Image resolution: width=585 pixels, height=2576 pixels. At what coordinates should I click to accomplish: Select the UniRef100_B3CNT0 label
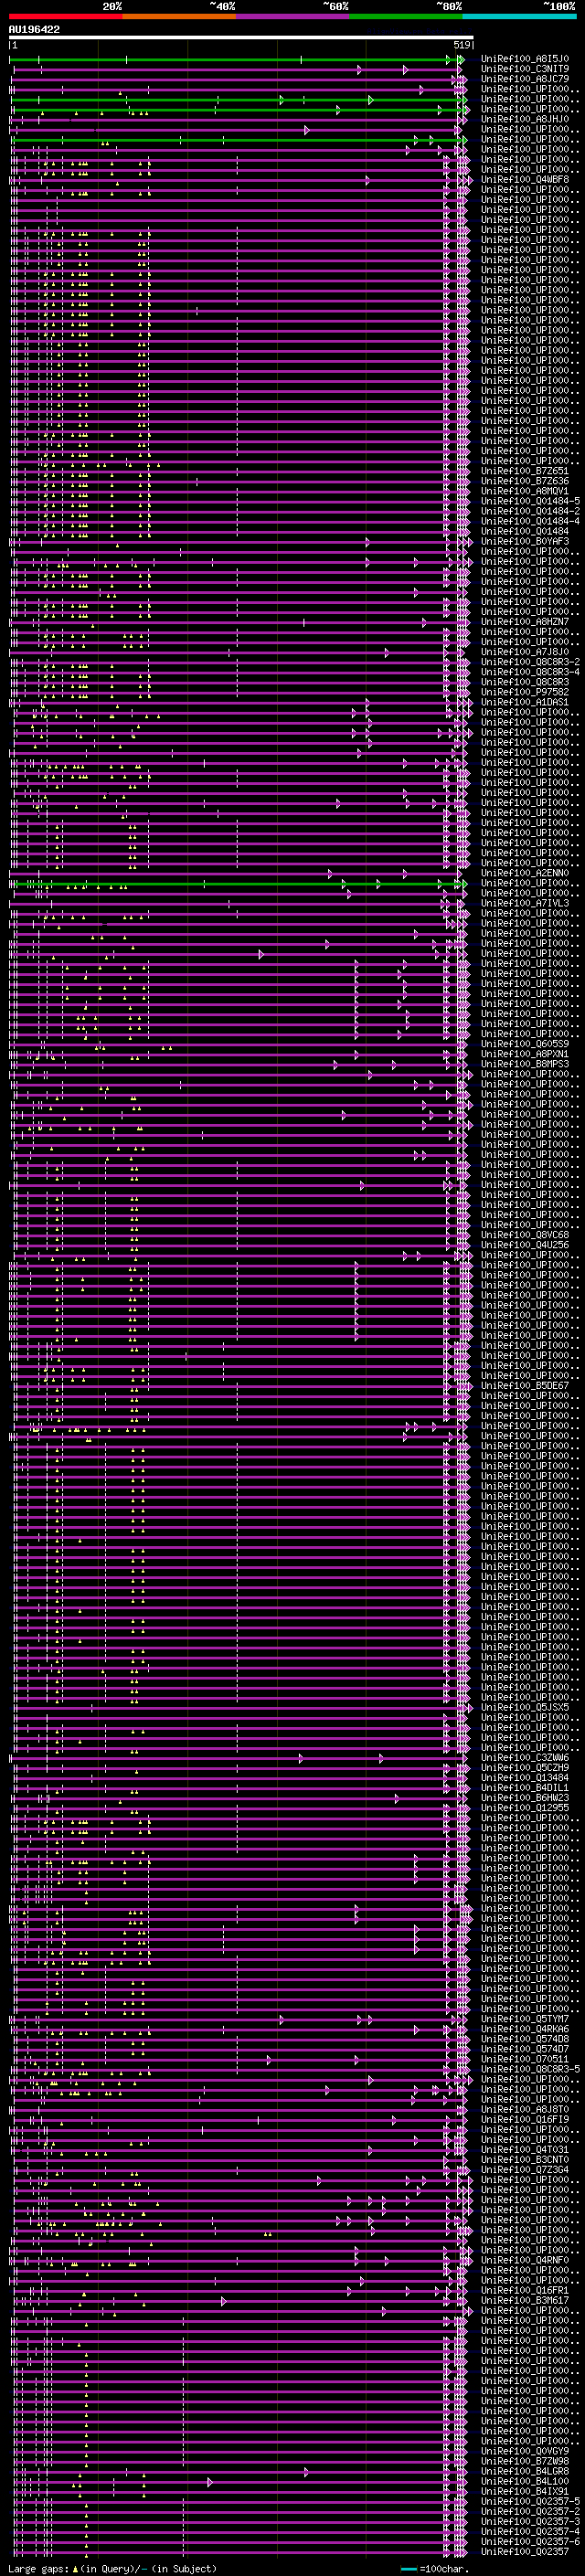point(525,2159)
